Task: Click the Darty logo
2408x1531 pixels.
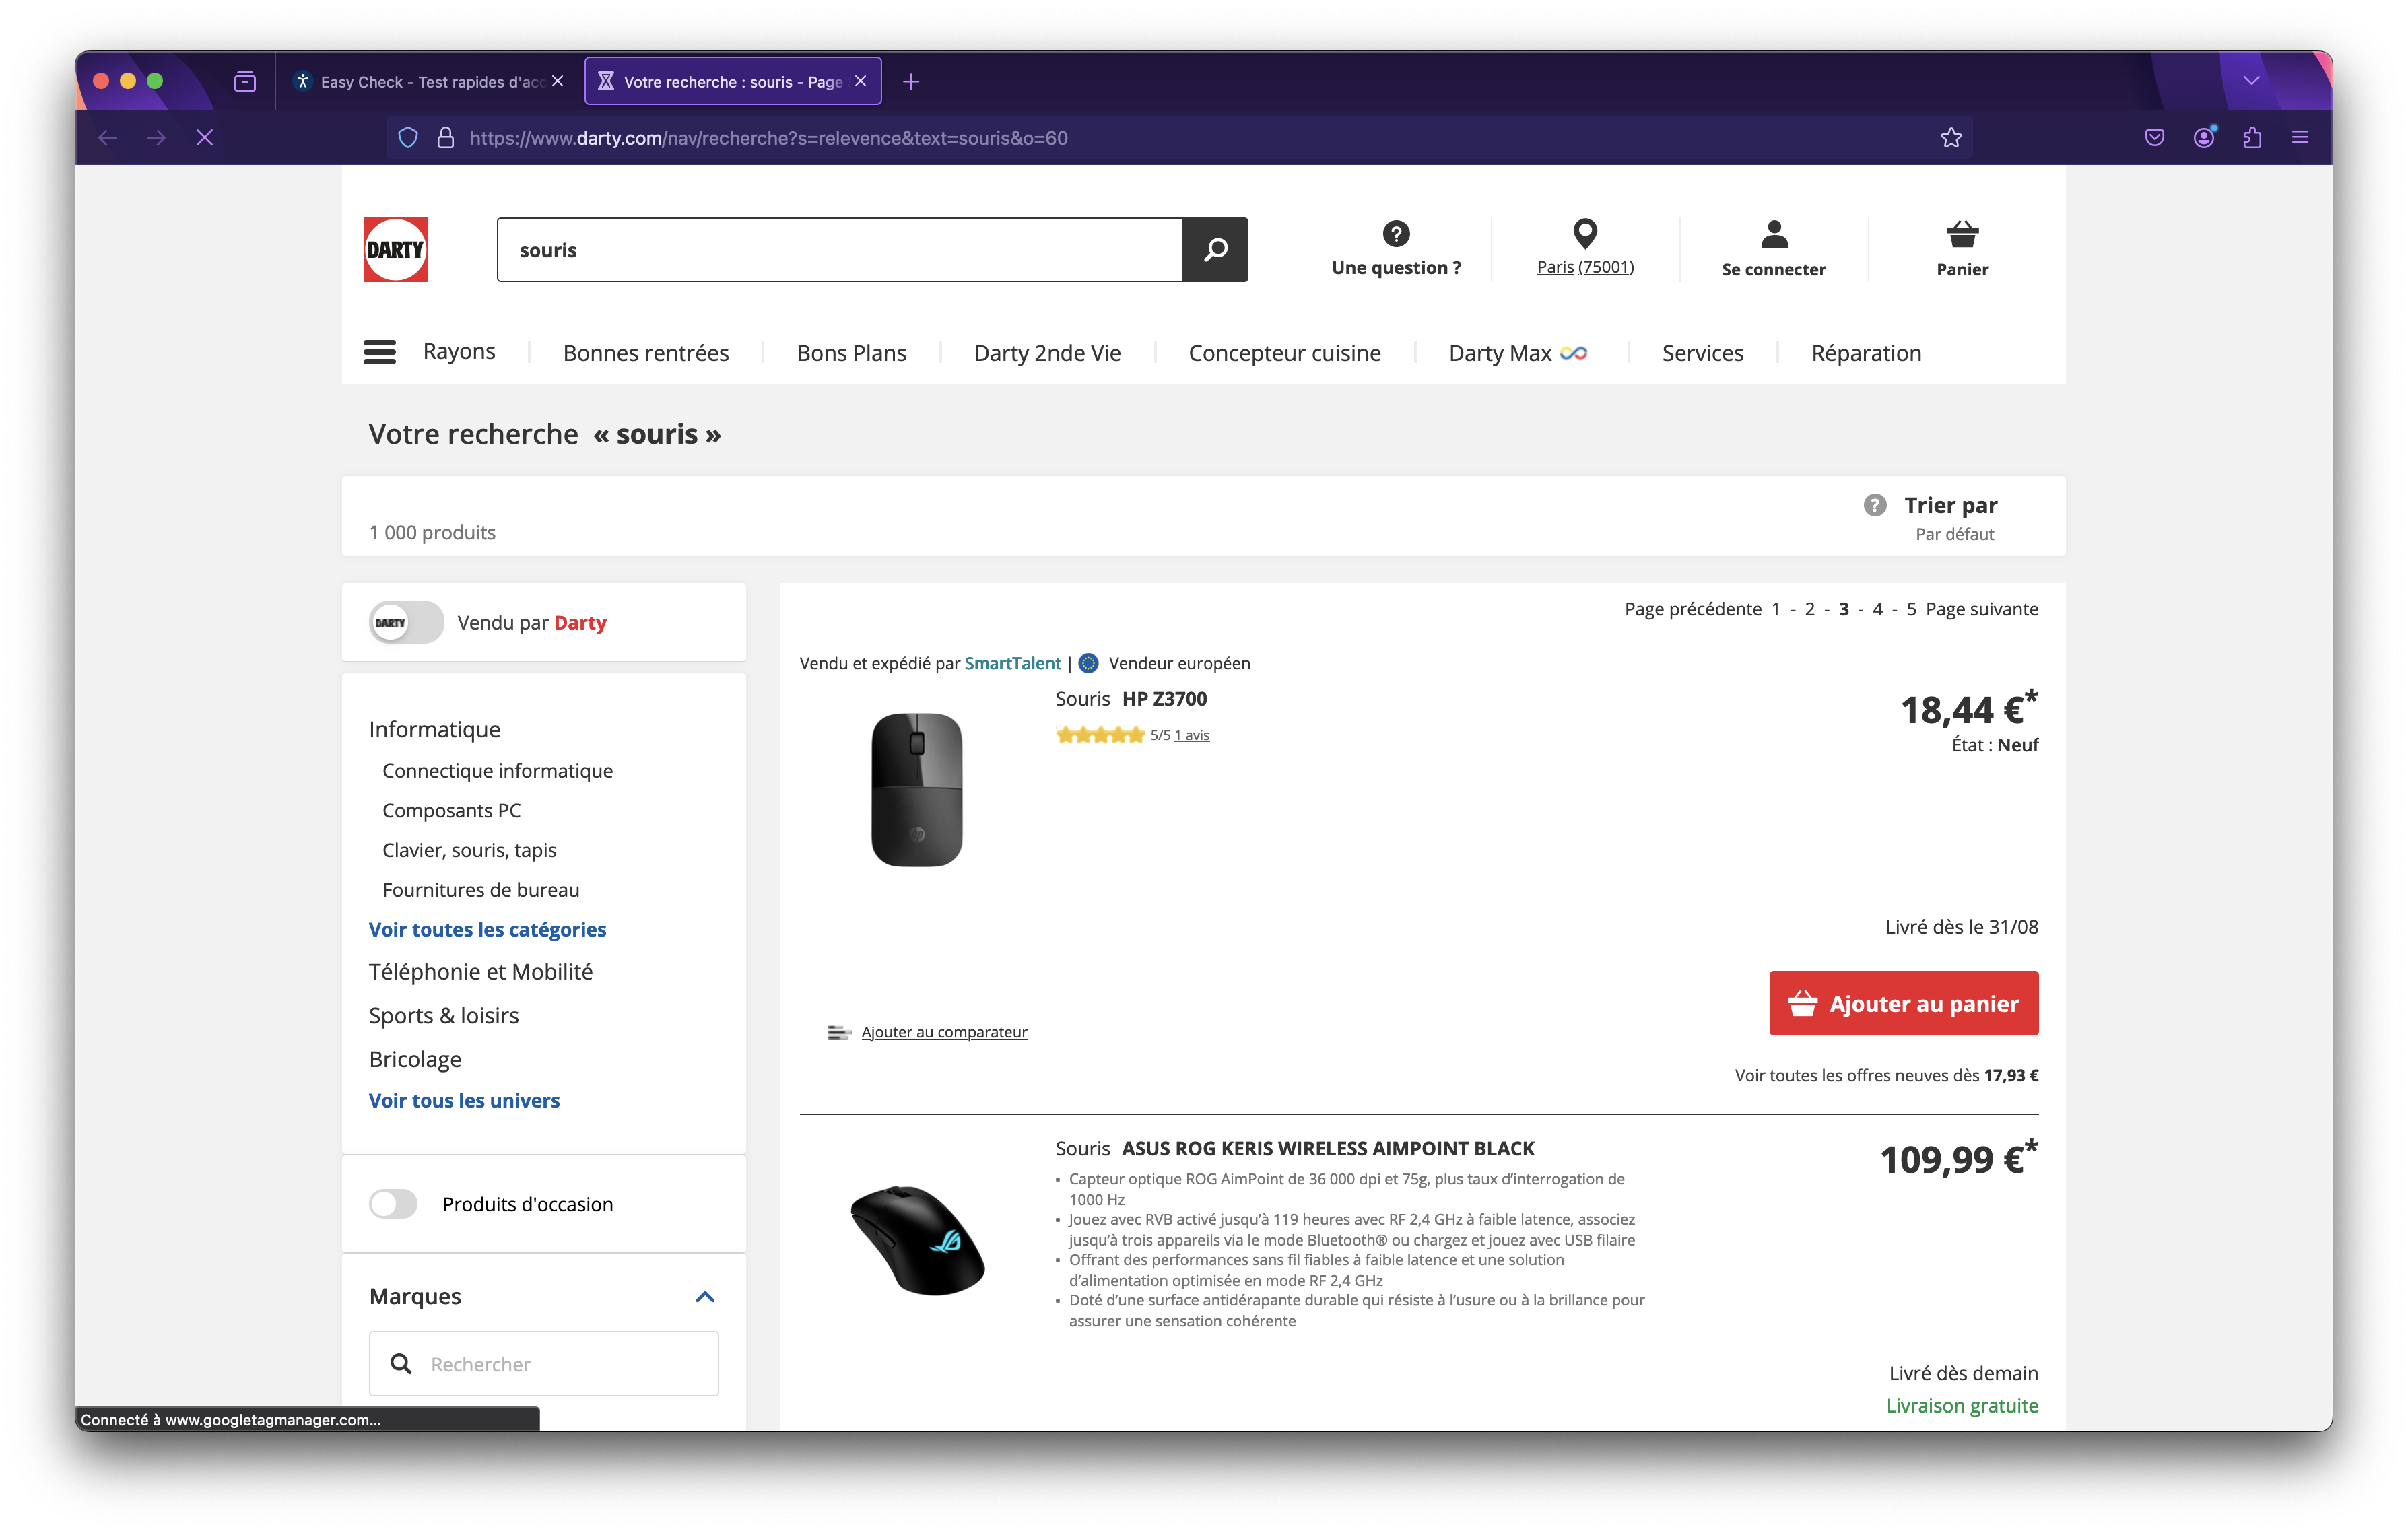Action: point(395,250)
